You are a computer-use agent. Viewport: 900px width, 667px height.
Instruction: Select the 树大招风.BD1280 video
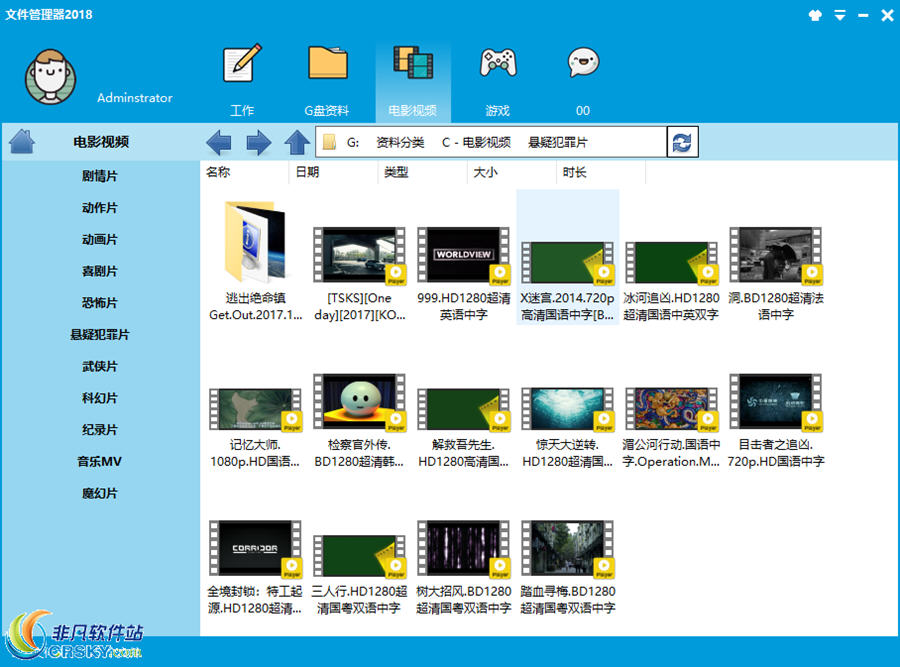point(464,568)
